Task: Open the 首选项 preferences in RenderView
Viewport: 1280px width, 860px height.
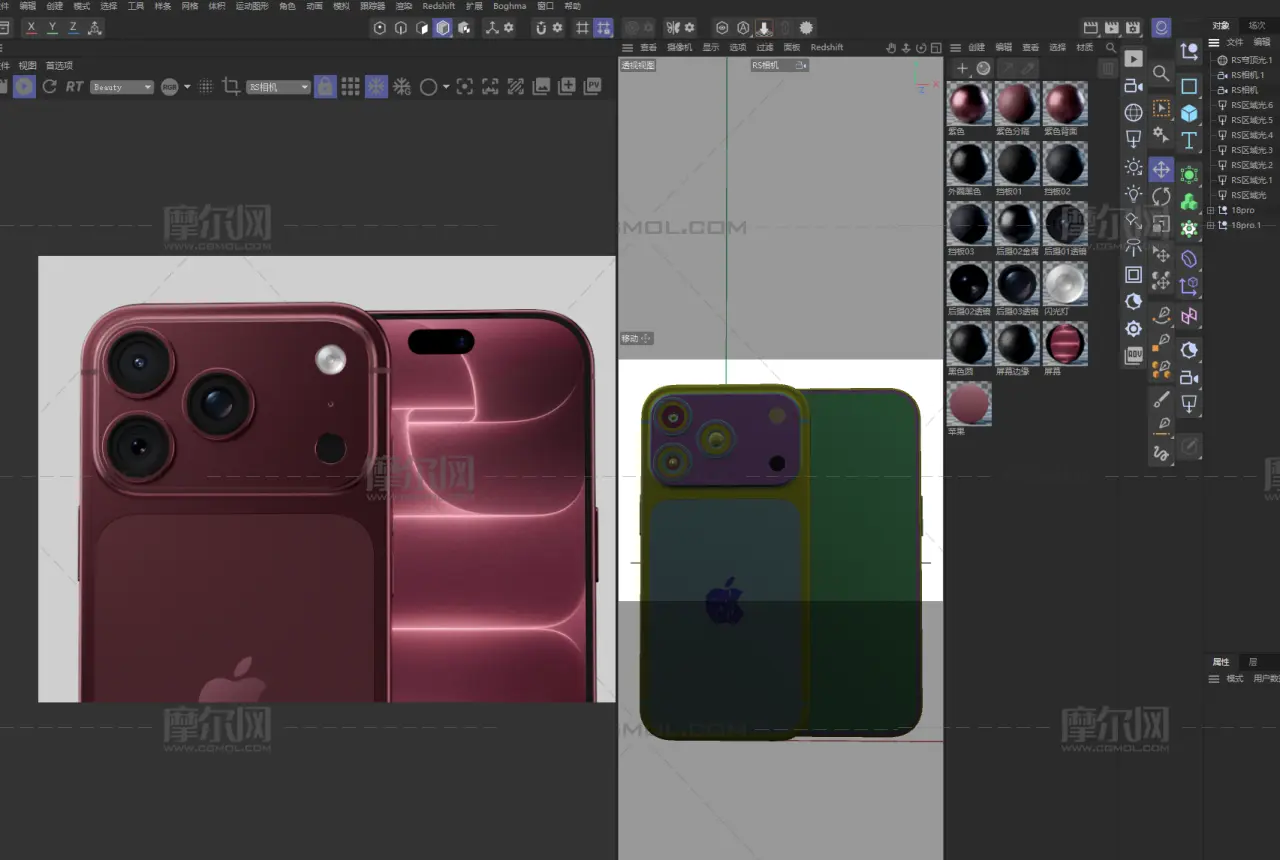Action: (59, 65)
